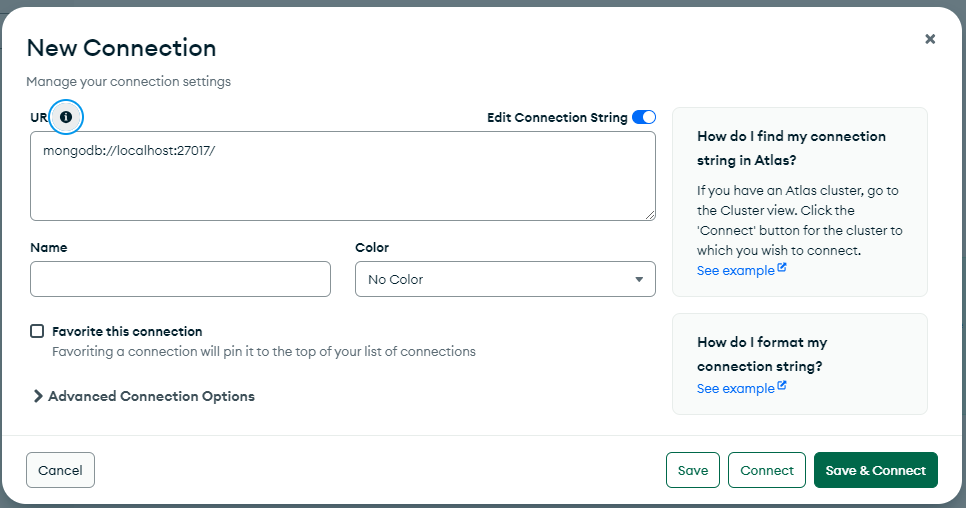Click the URI info icon

tap(66, 117)
